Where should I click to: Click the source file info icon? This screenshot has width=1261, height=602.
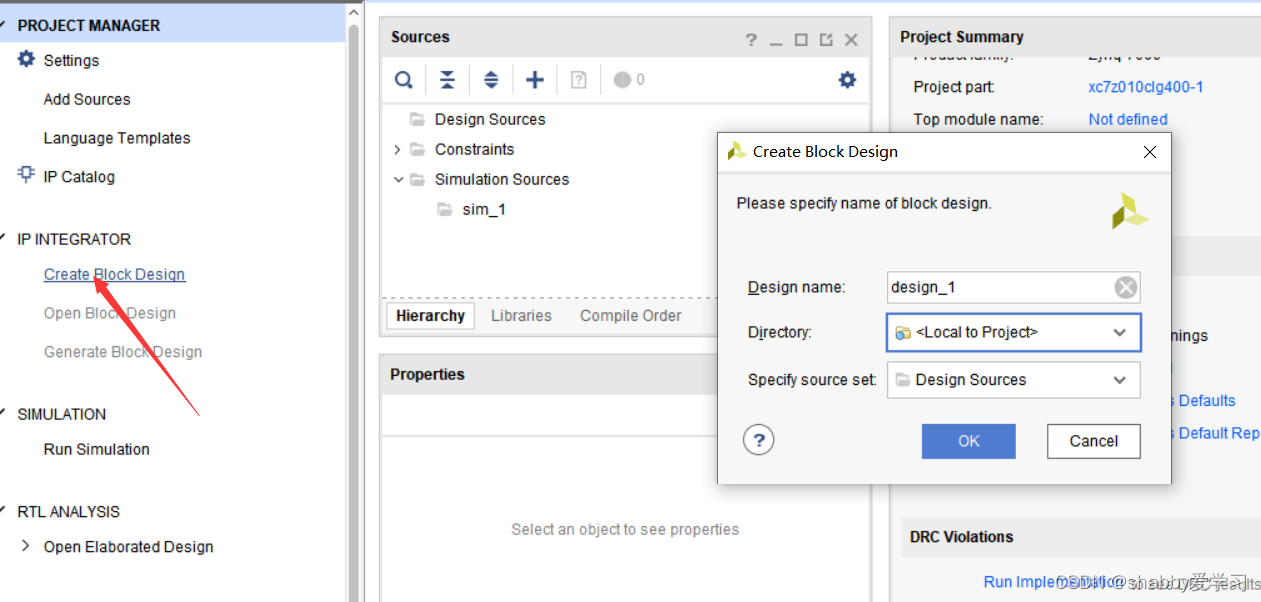[578, 80]
